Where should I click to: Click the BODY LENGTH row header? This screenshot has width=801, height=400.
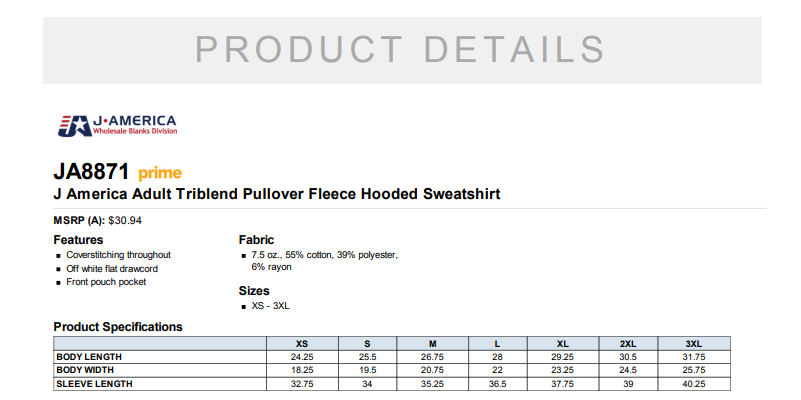pos(89,357)
